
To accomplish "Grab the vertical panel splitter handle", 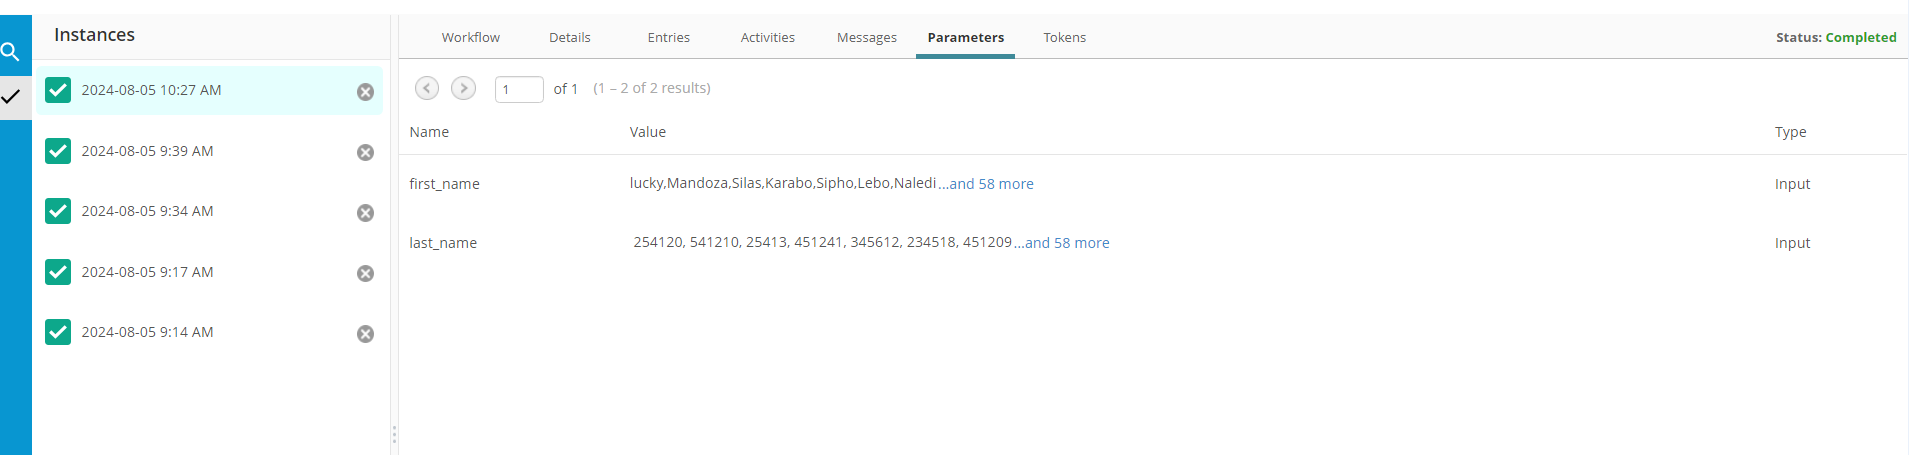I will click(394, 435).
